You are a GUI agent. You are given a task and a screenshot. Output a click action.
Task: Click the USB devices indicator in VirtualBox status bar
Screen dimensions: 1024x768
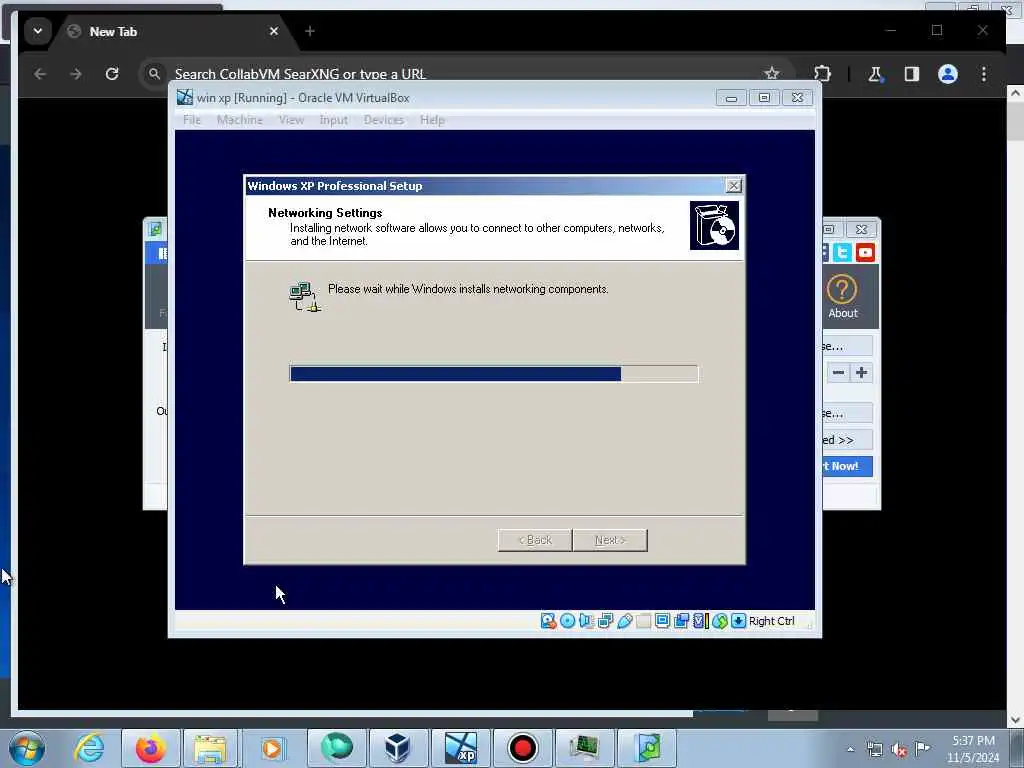624,621
